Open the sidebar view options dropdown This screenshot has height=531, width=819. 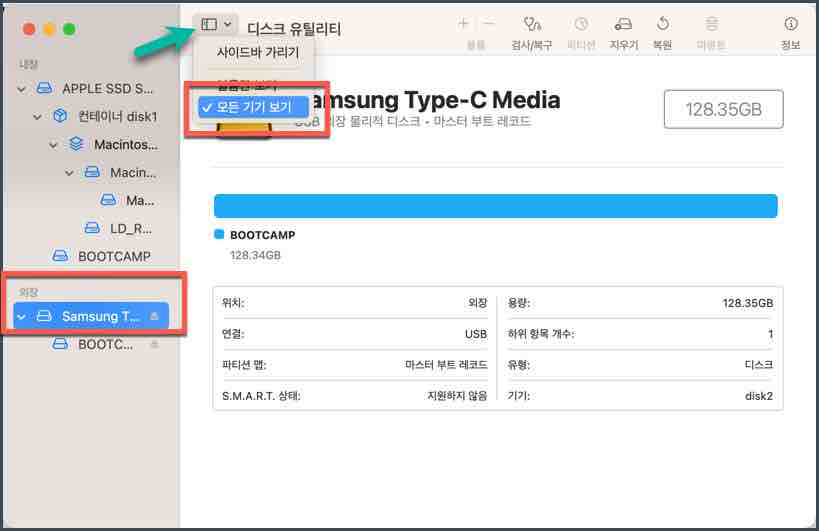click(x=216, y=25)
